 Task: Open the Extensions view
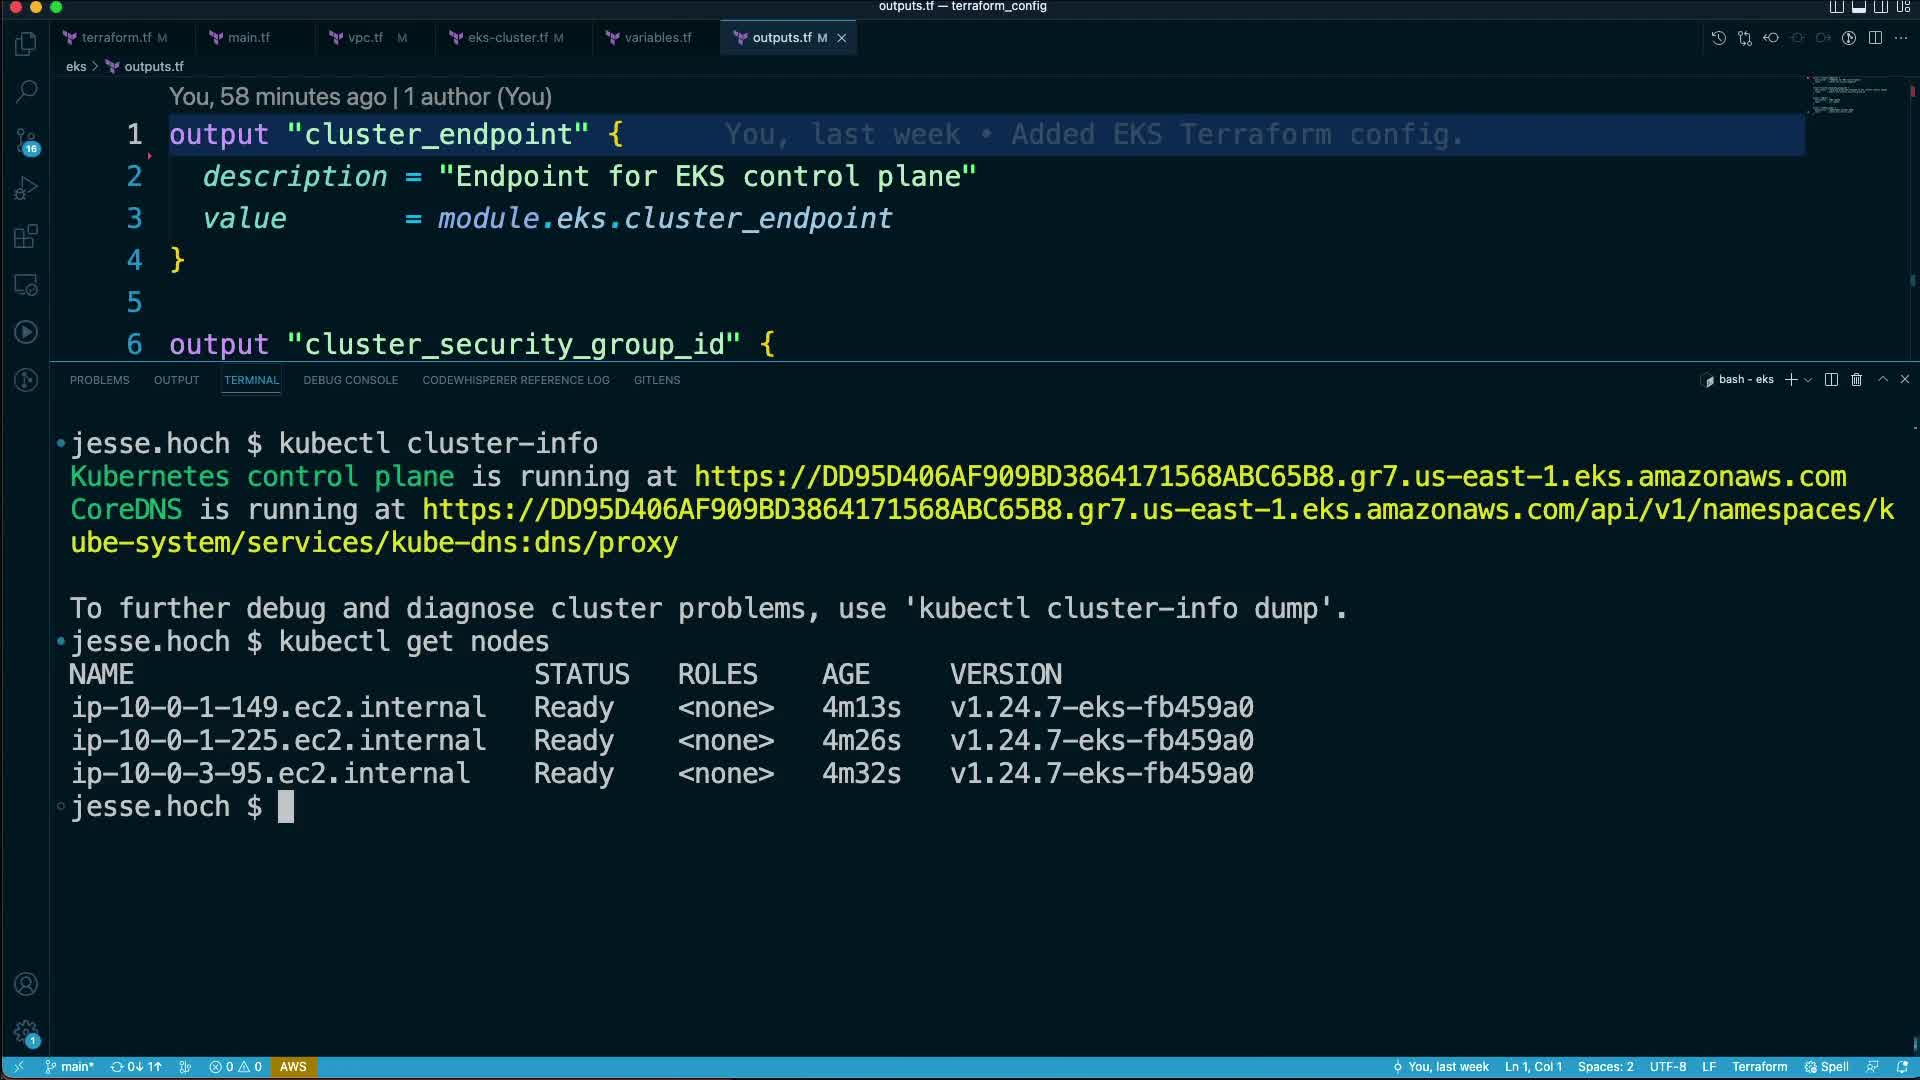[x=27, y=237]
